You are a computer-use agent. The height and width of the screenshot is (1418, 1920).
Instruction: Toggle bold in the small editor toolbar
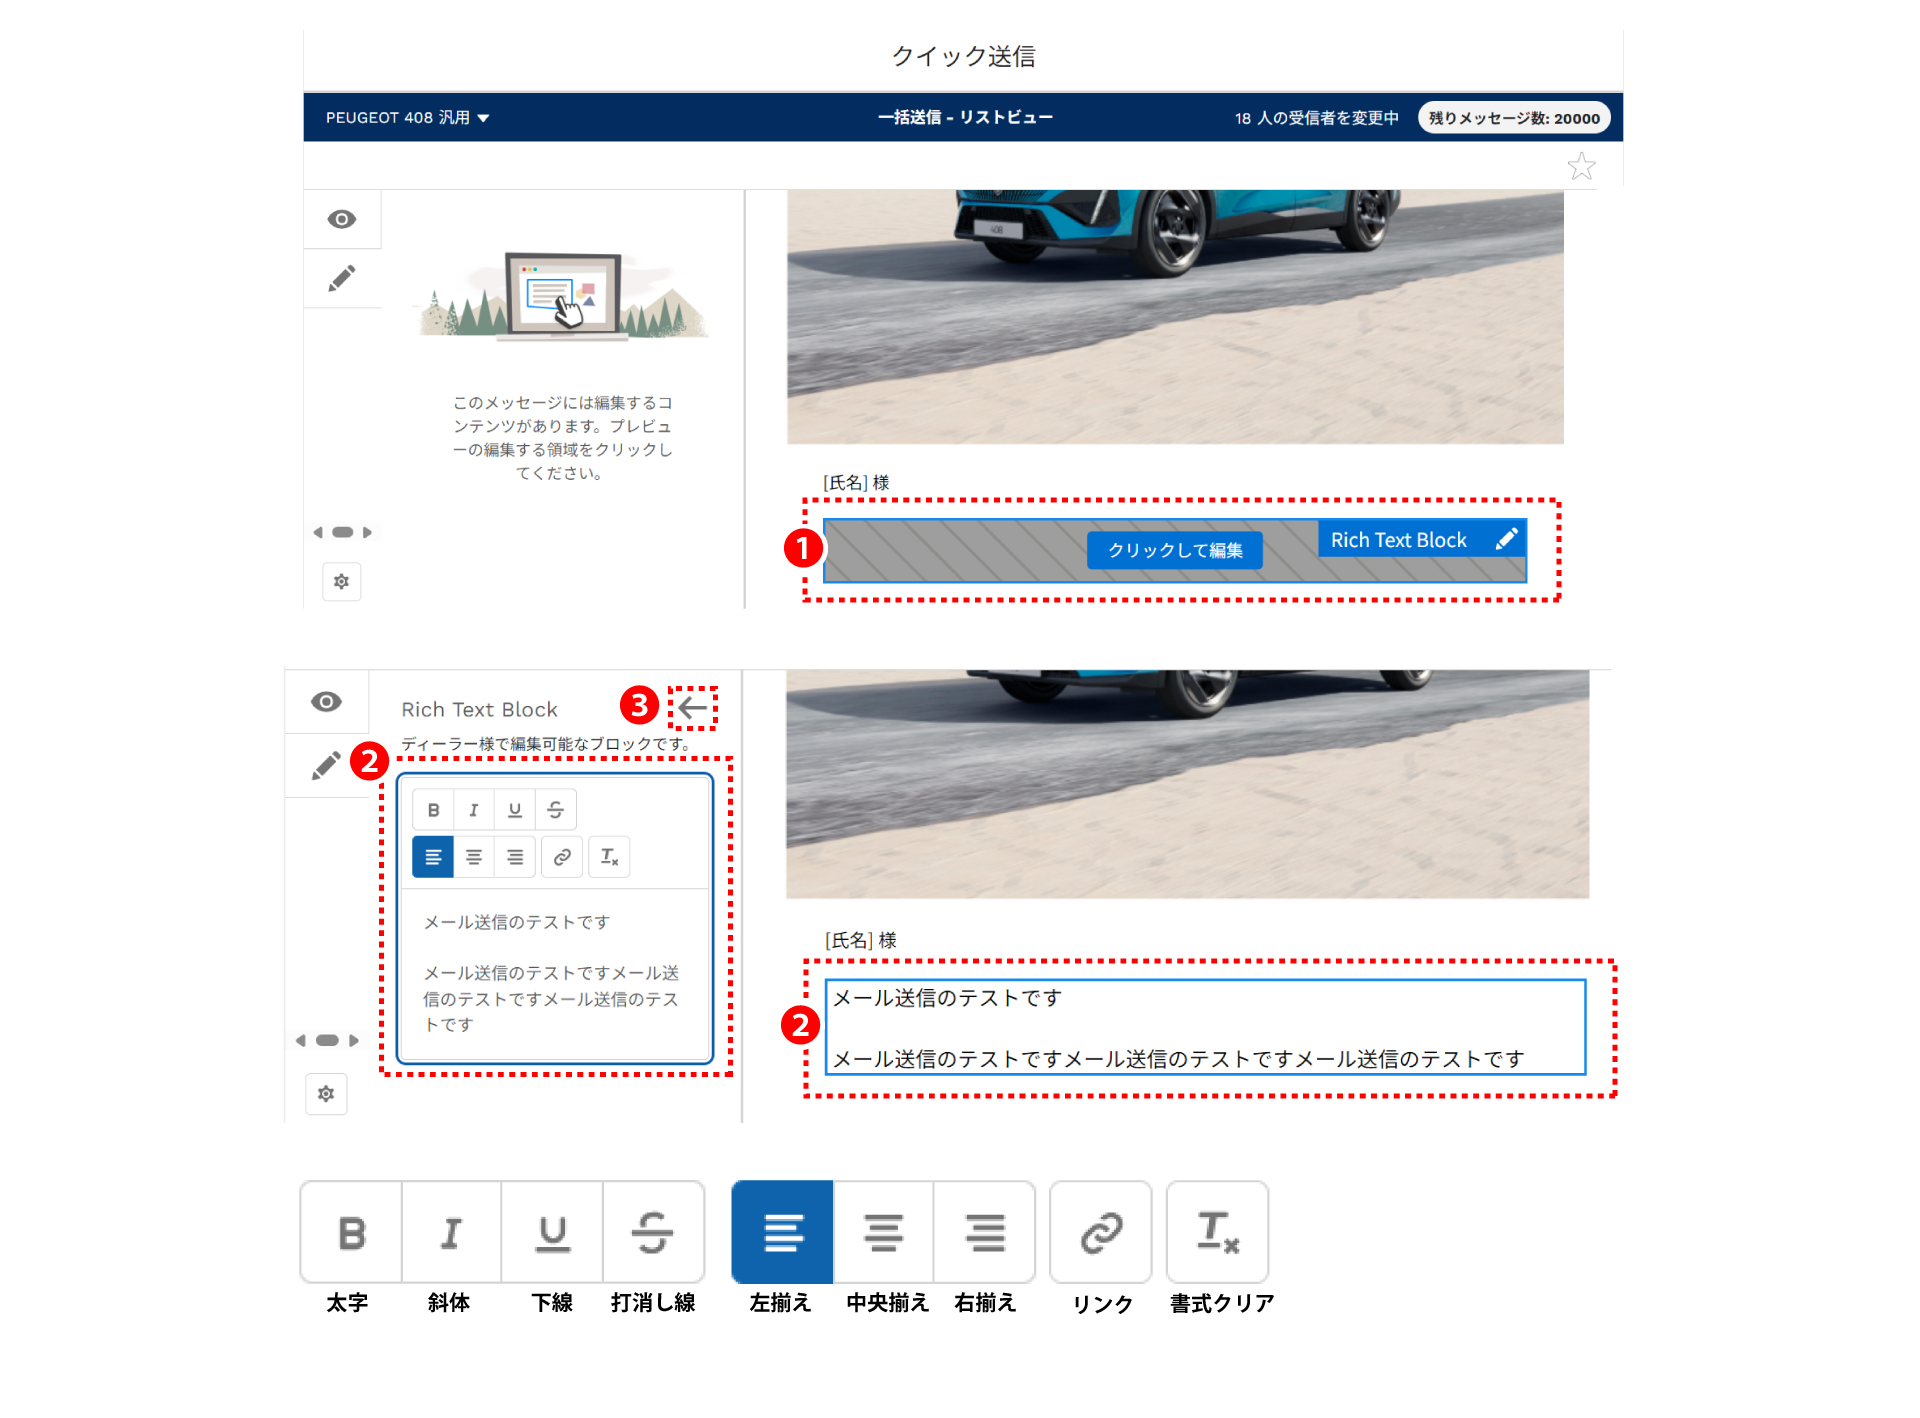pyautogui.click(x=433, y=810)
